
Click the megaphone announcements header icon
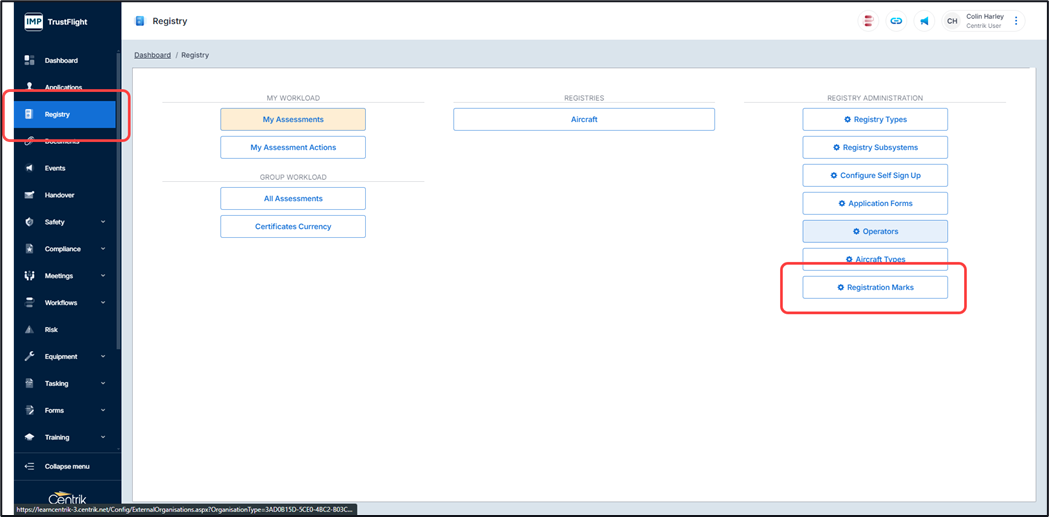(924, 21)
